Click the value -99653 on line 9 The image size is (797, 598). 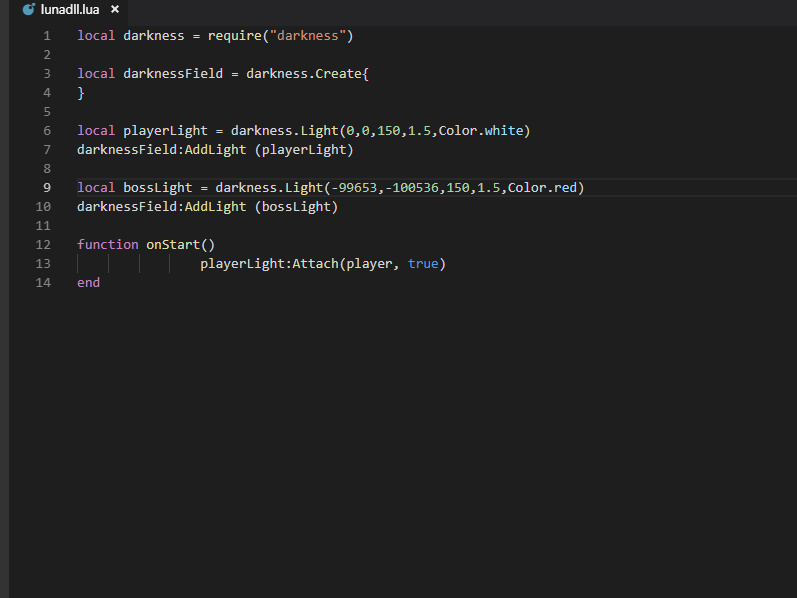point(354,188)
